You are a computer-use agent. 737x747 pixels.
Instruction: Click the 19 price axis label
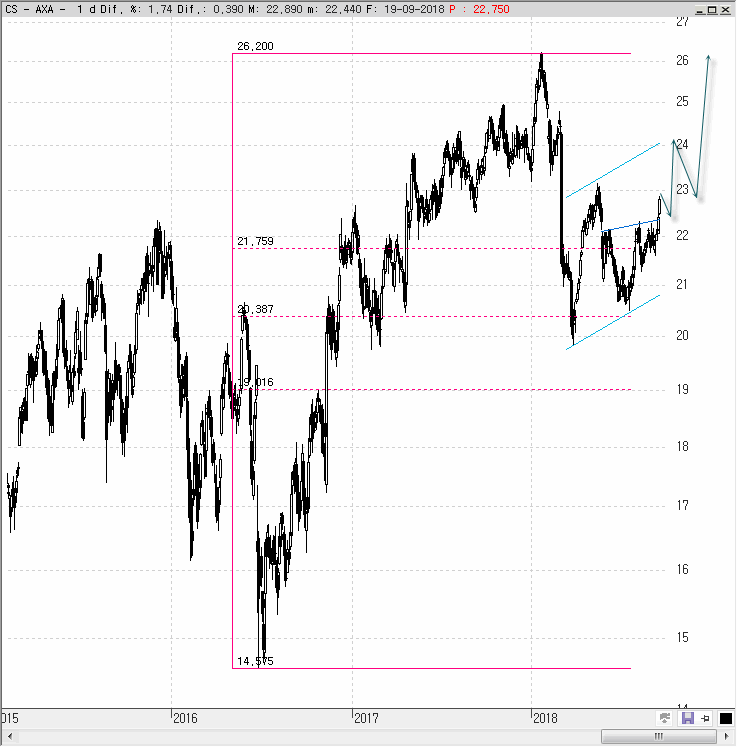(x=682, y=389)
